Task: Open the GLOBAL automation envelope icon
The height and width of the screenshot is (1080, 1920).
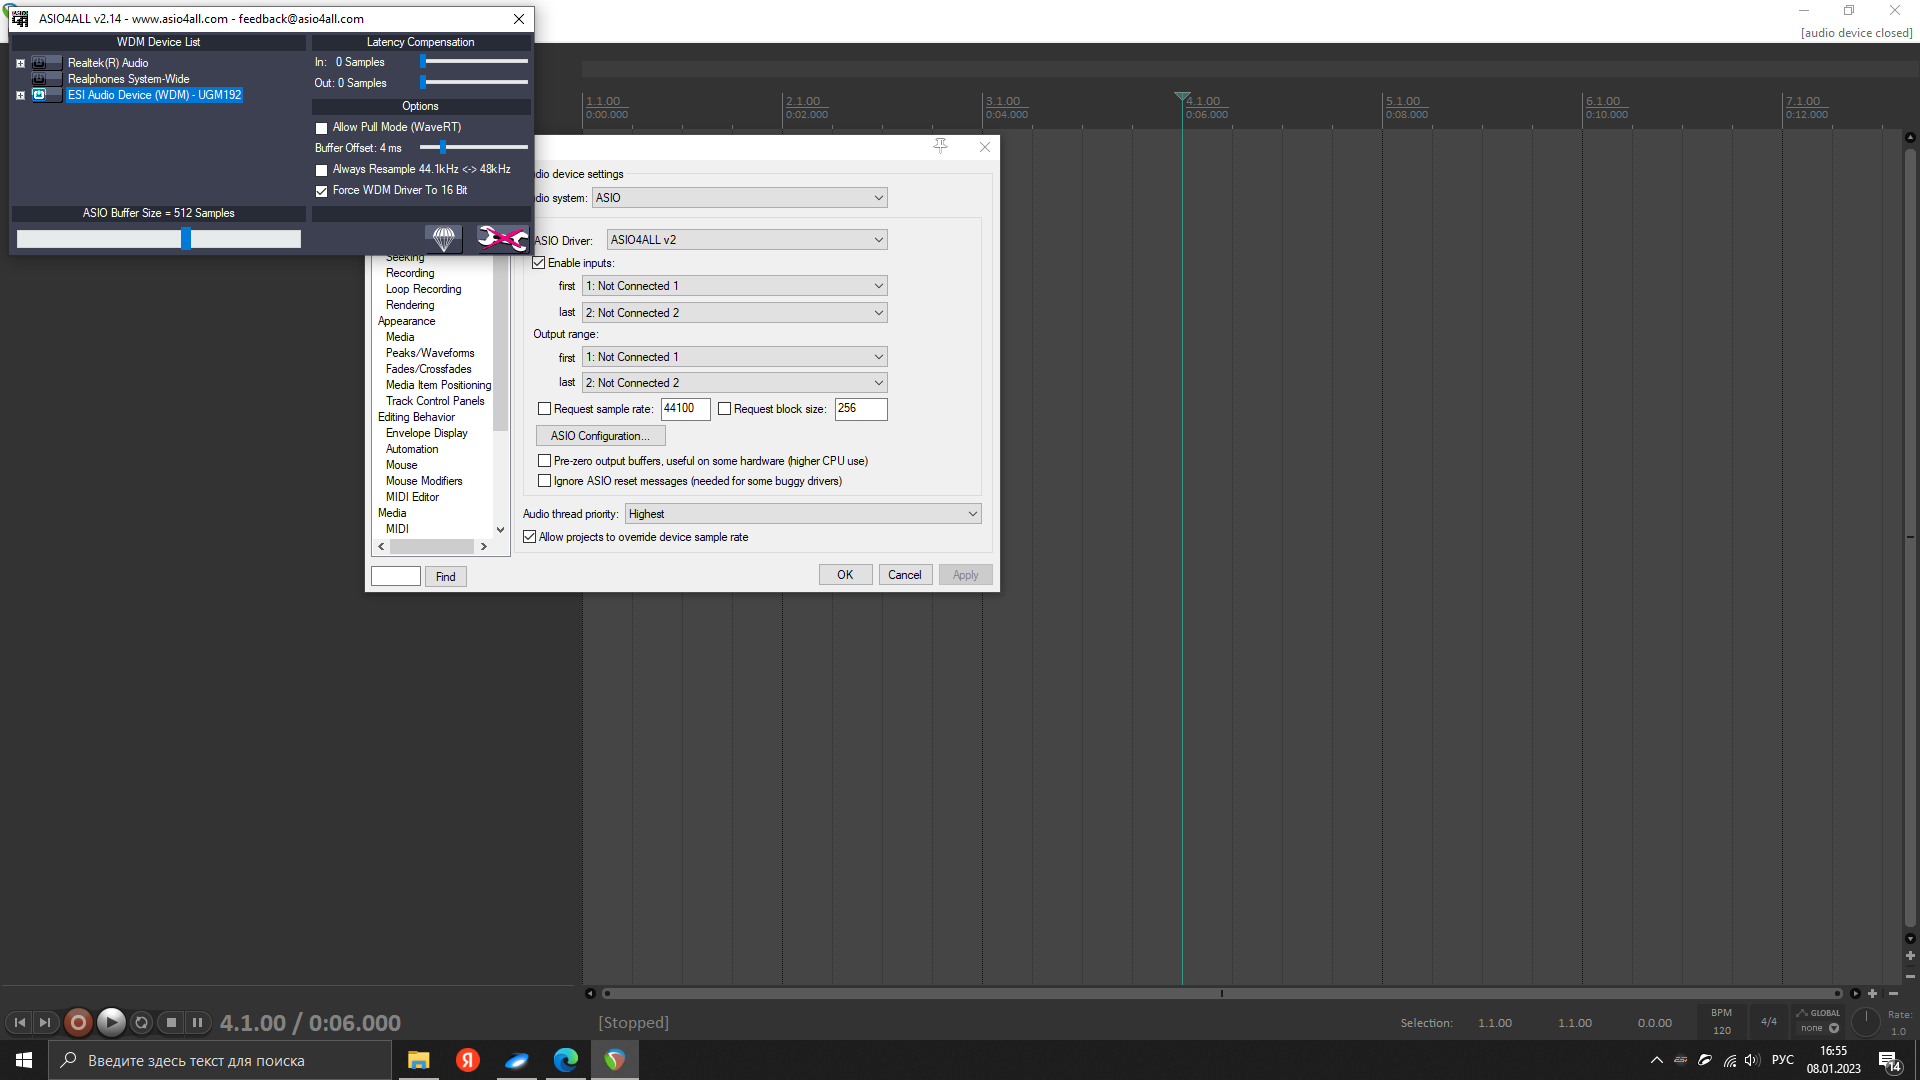Action: tap(1802, 1013)
